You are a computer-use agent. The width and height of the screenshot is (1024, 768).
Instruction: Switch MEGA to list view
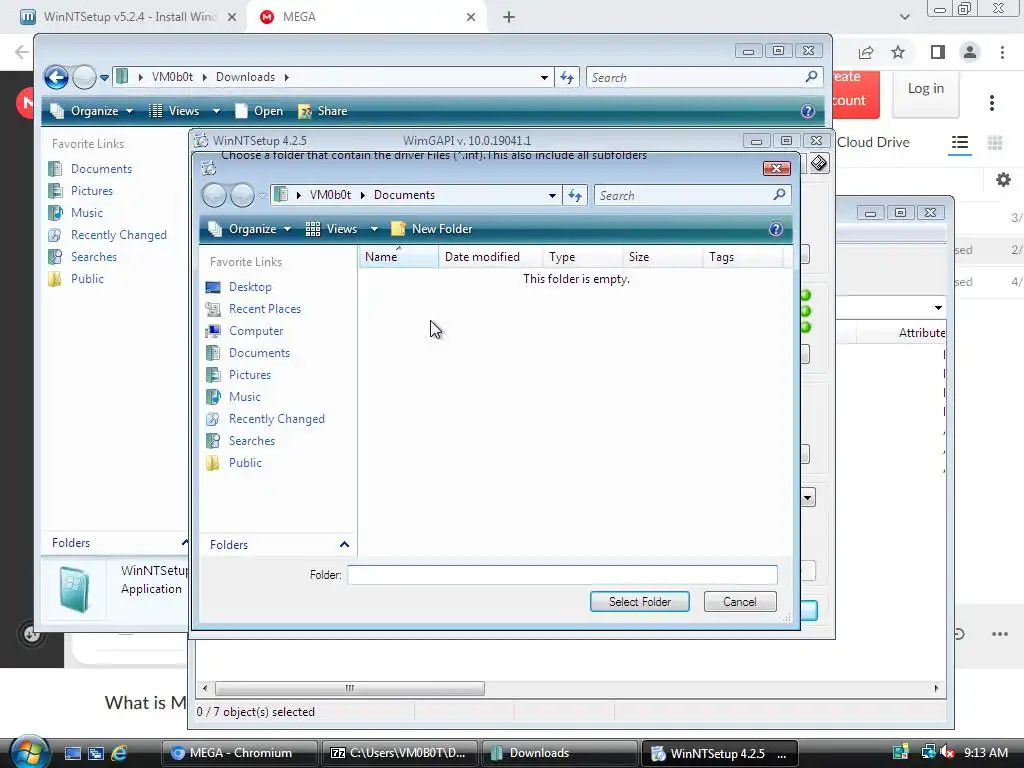(x=959, y=142)
